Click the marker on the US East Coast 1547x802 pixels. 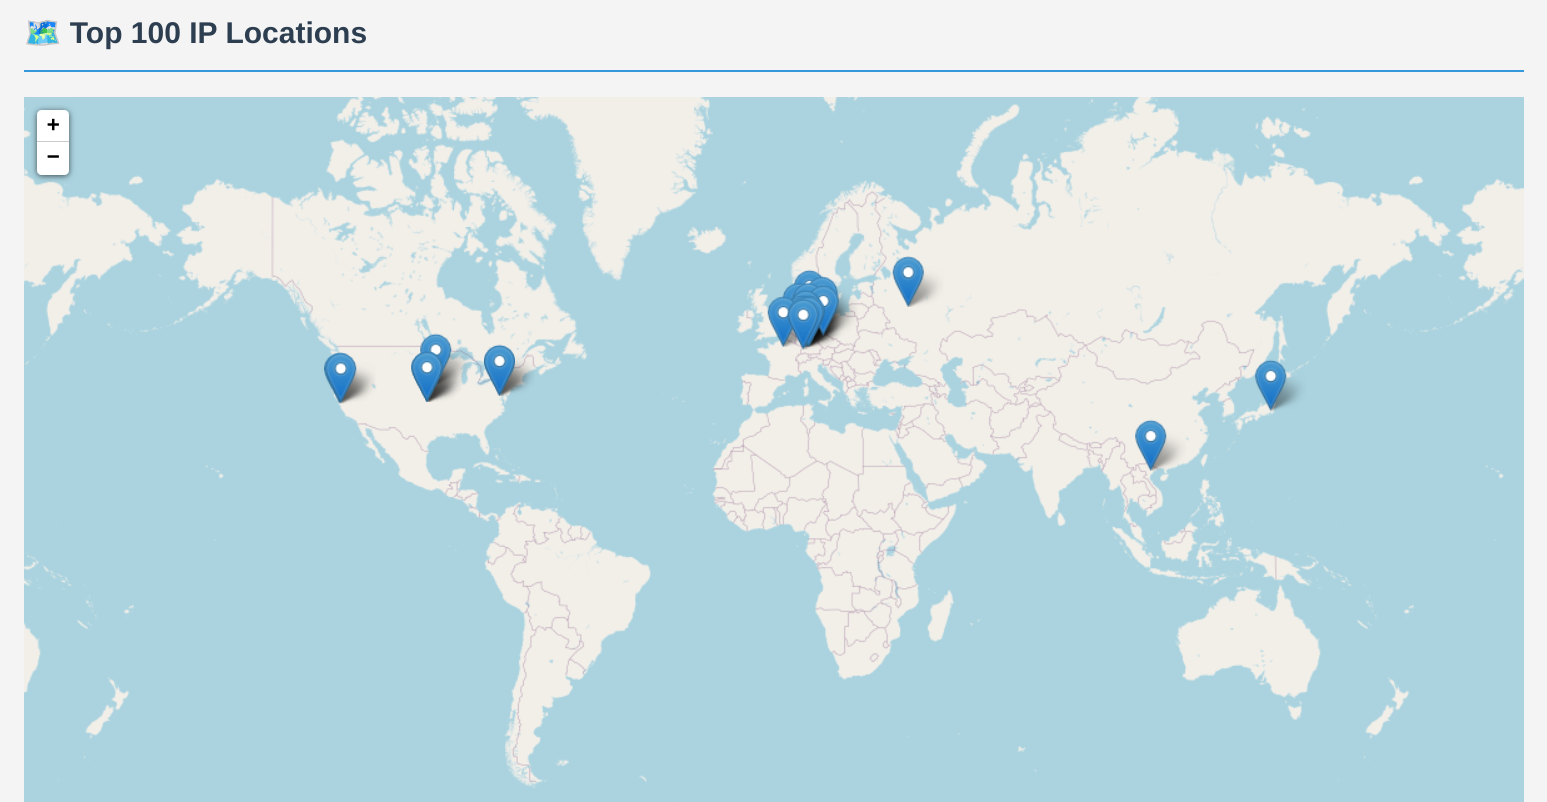[499, 370]
